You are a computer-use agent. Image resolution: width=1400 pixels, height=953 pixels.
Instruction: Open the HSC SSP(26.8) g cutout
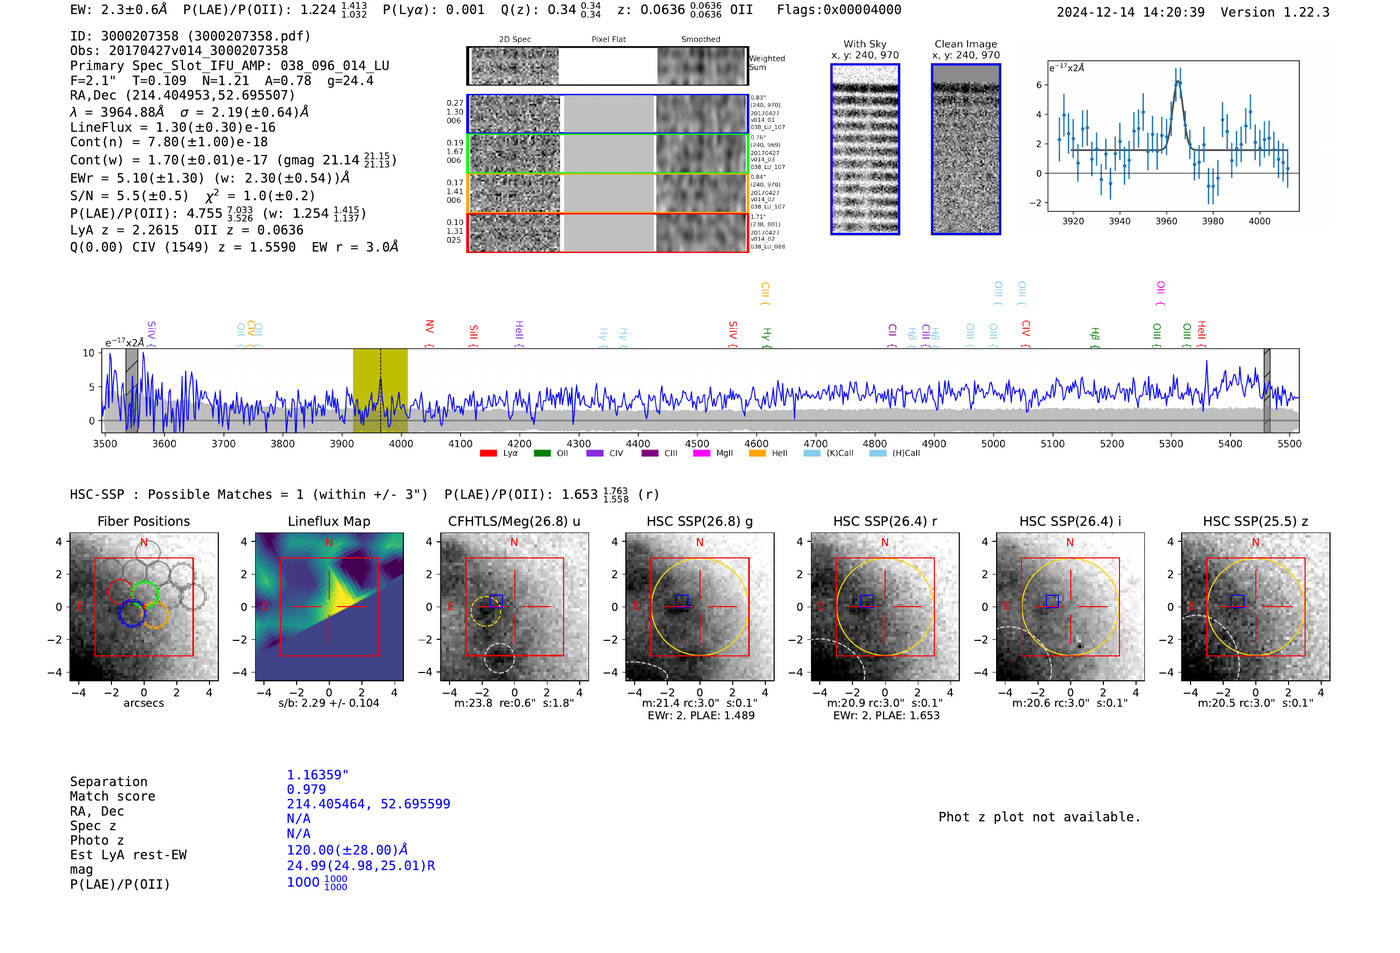tap(700, 607)
